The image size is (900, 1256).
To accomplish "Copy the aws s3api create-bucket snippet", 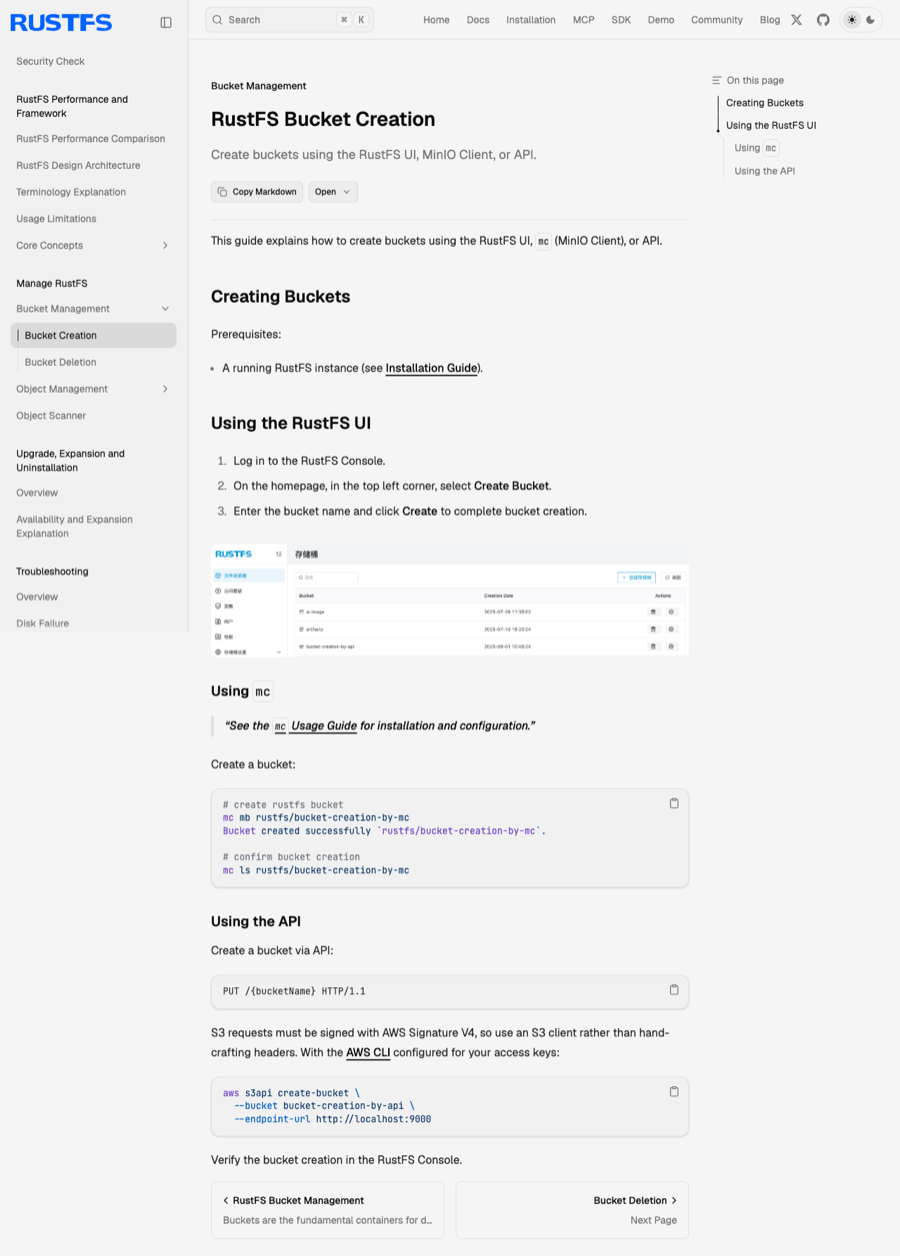I will (x=674, y=1091).
